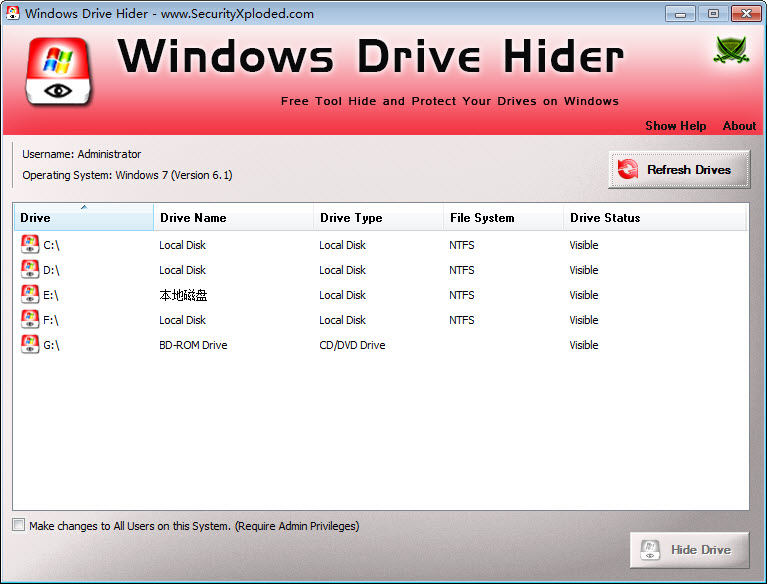The width and height of the screenshot is (767, 584).
Task: Sort by the Drive Type column header
Action: coord(378,218)
